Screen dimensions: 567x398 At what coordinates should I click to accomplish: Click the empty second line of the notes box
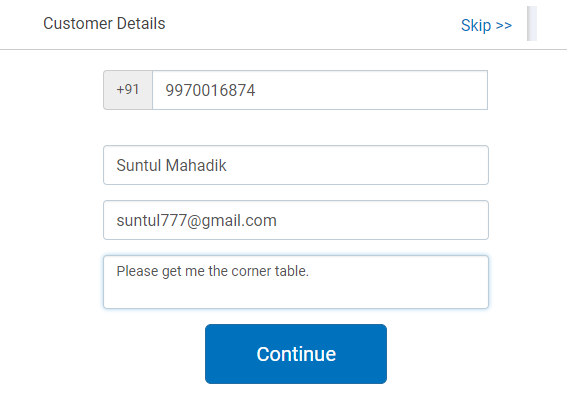coord(296,295)
